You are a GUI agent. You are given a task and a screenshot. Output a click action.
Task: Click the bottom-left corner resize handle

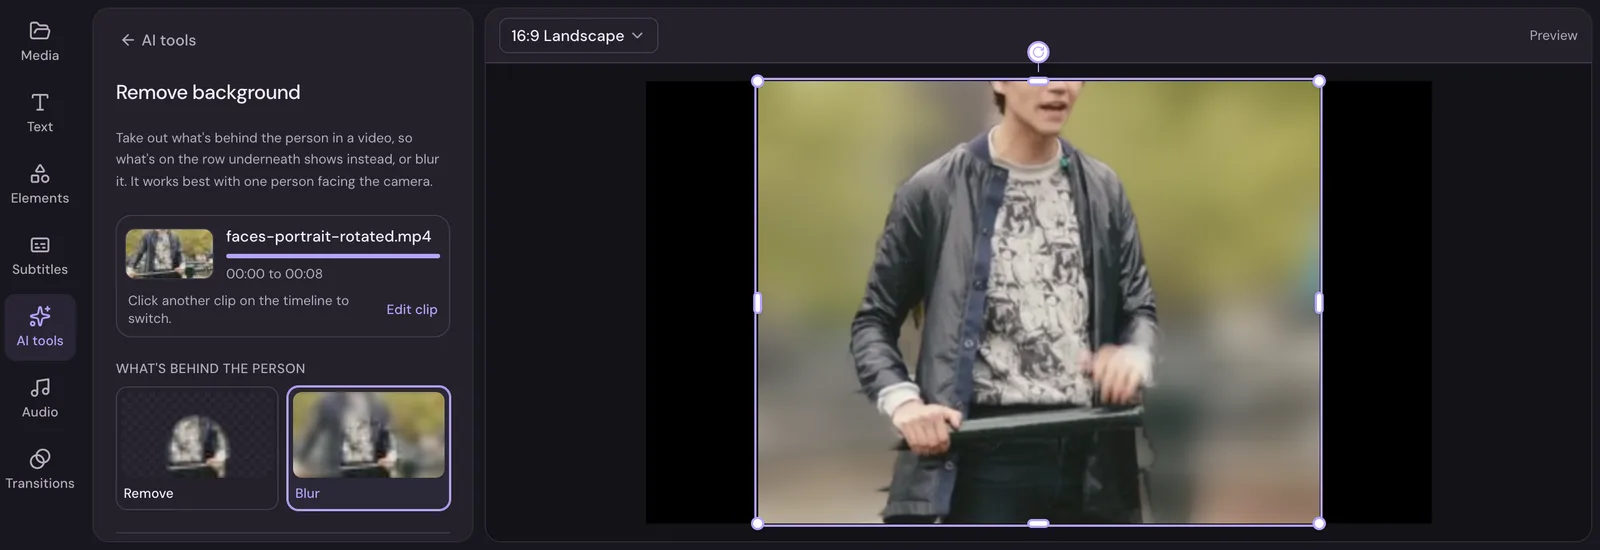click(x=757, y=523)
